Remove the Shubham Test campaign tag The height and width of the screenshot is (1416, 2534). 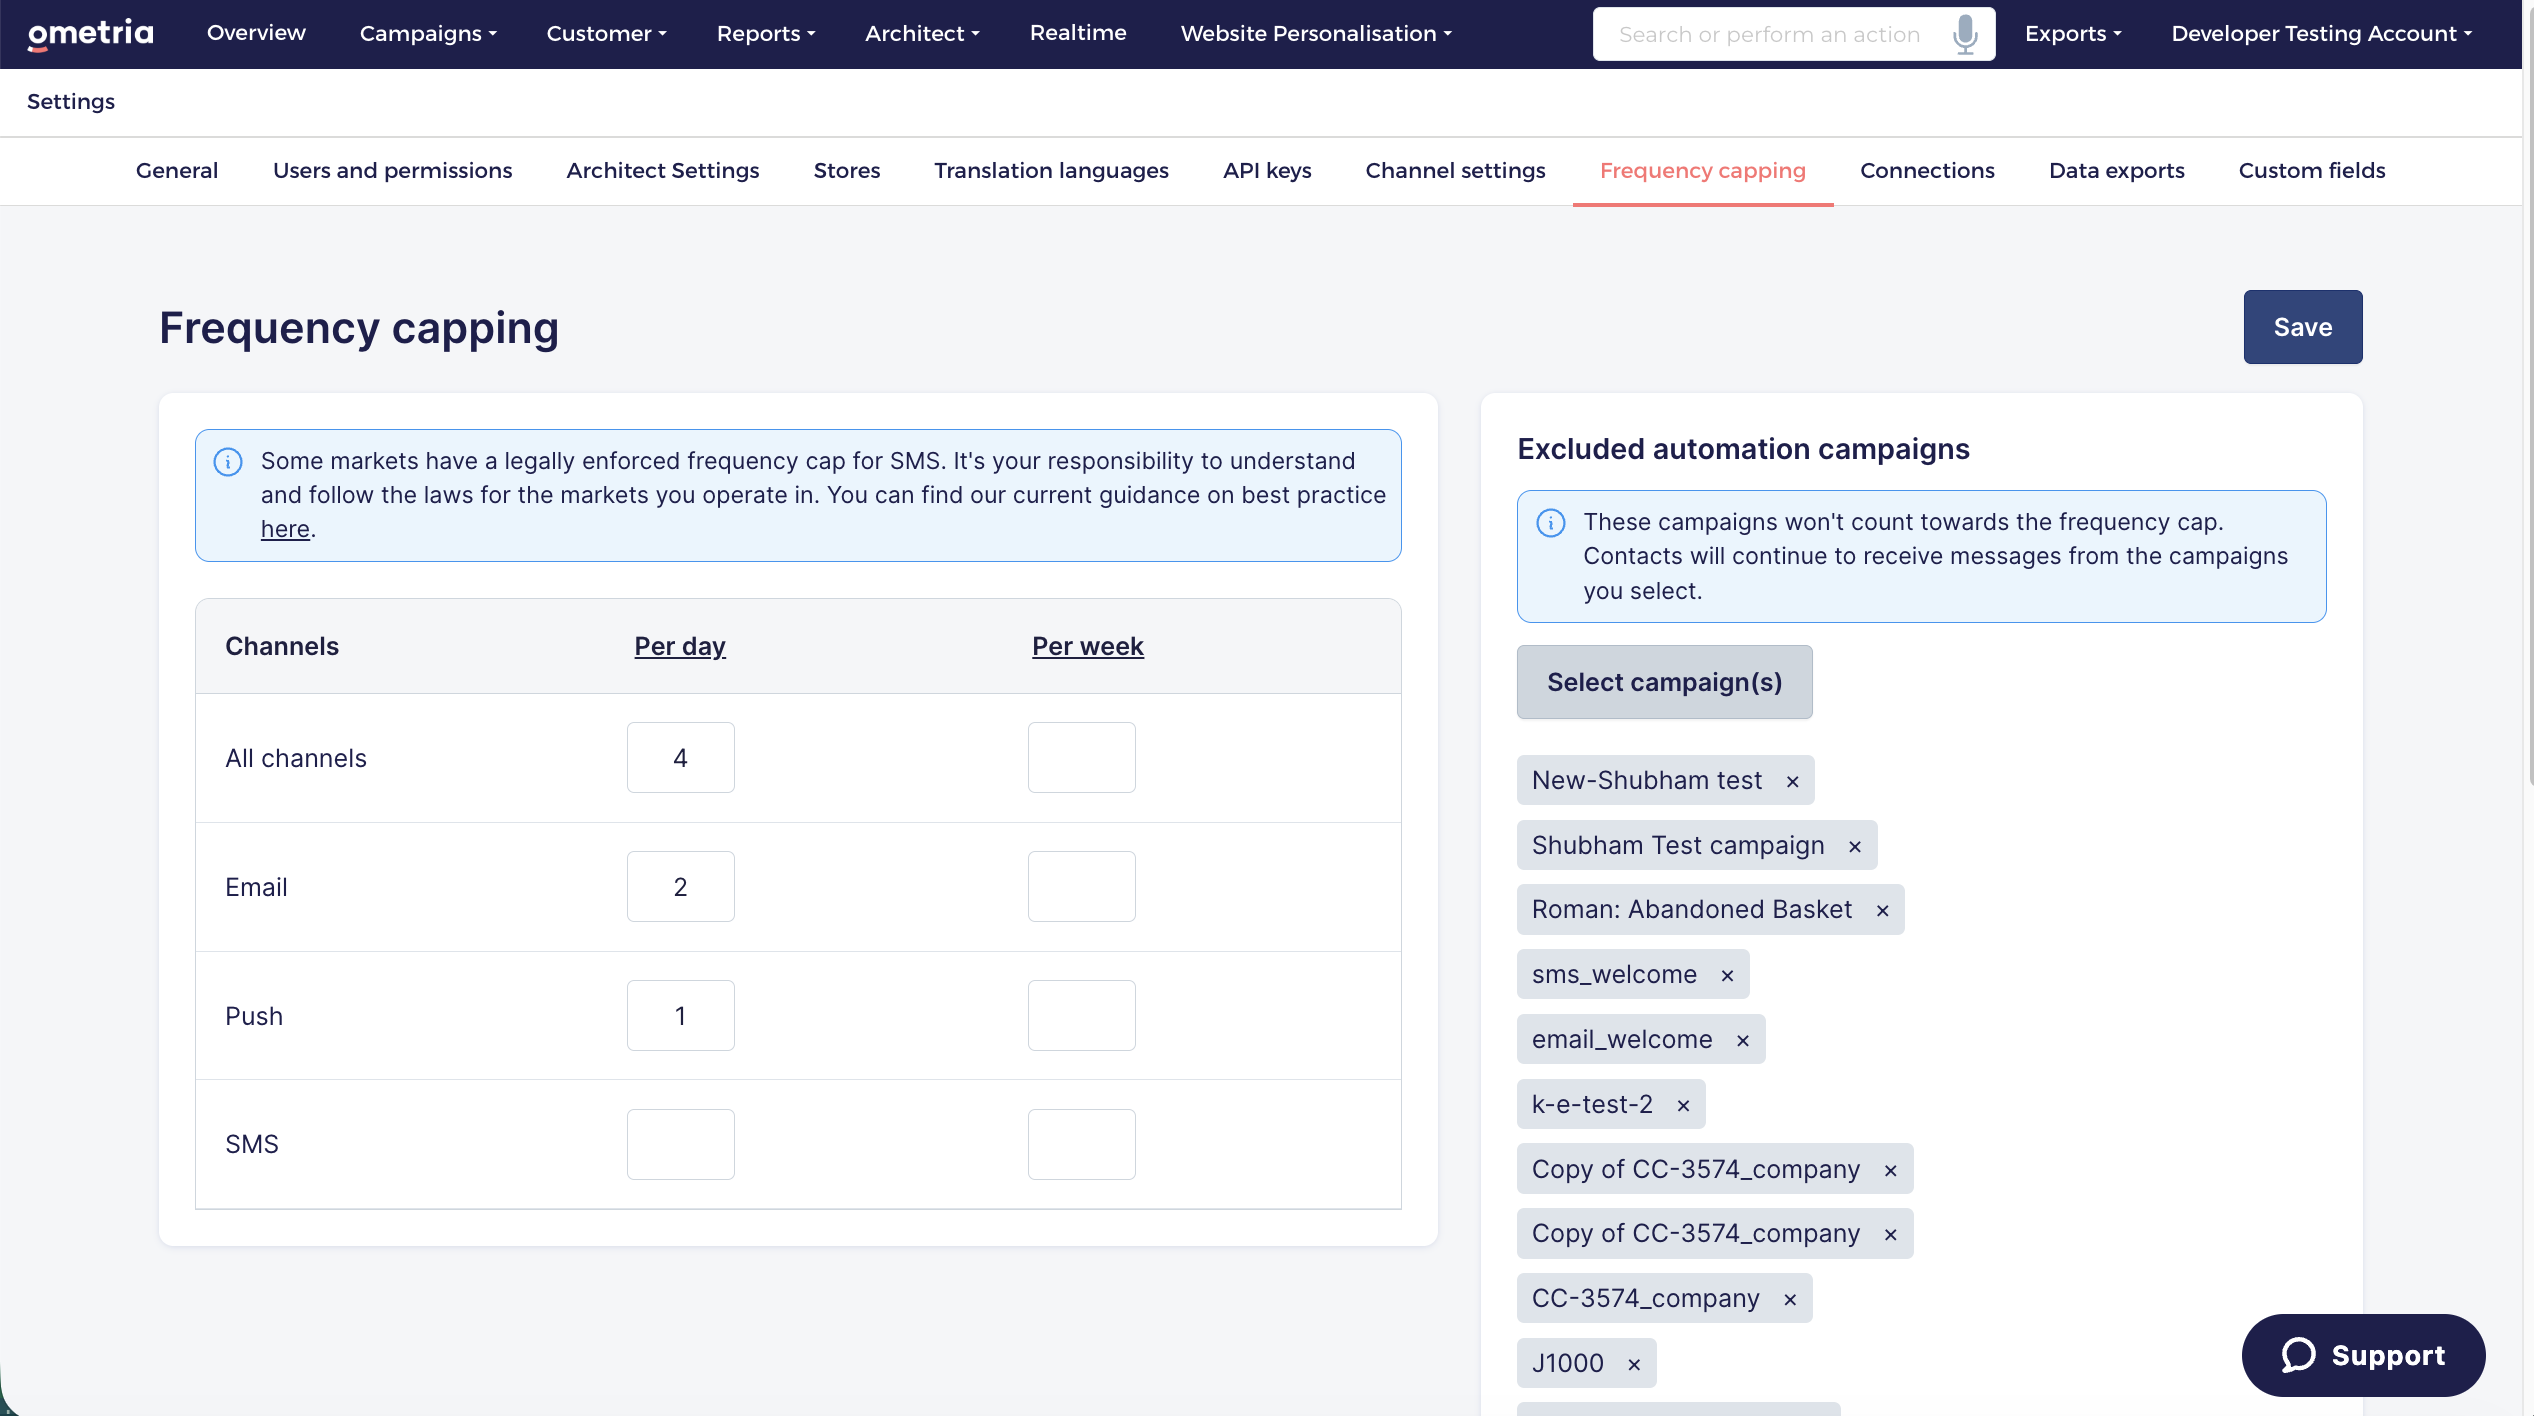coord(1855,846)
